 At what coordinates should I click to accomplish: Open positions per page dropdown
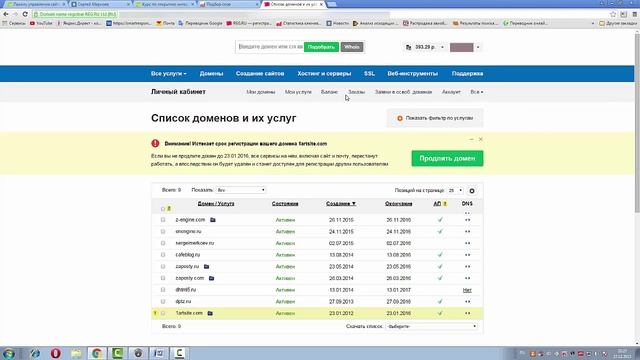(x=455, y=191)
